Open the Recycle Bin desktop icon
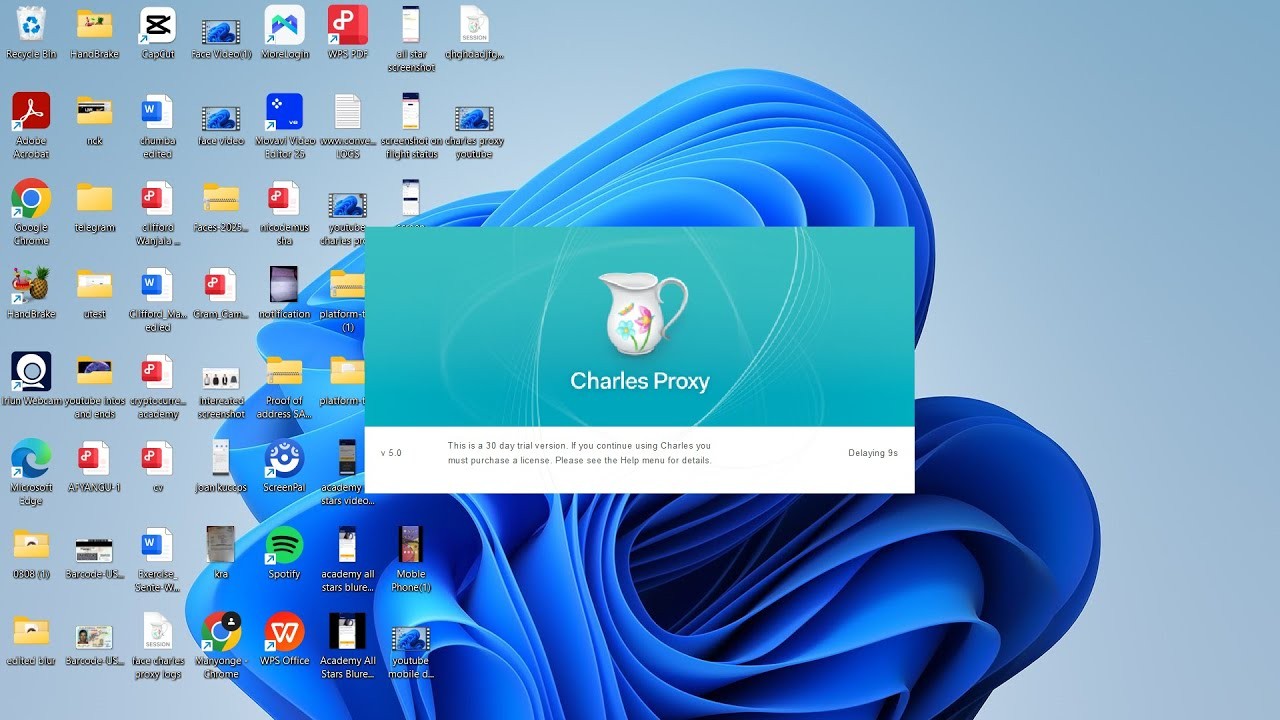 point(31,33)
